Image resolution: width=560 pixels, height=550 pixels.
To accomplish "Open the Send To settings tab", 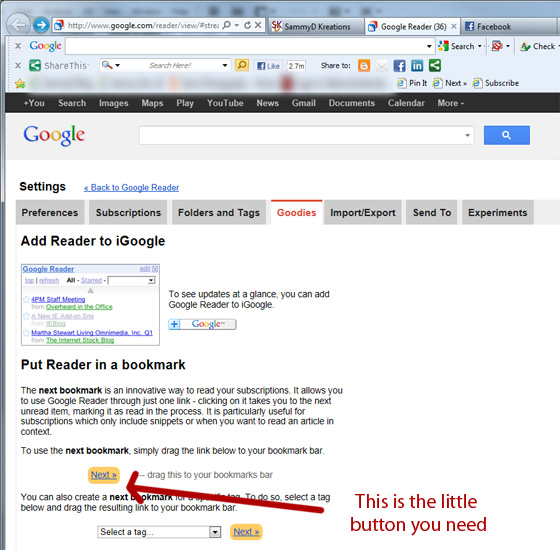I will tap(432, 212).
